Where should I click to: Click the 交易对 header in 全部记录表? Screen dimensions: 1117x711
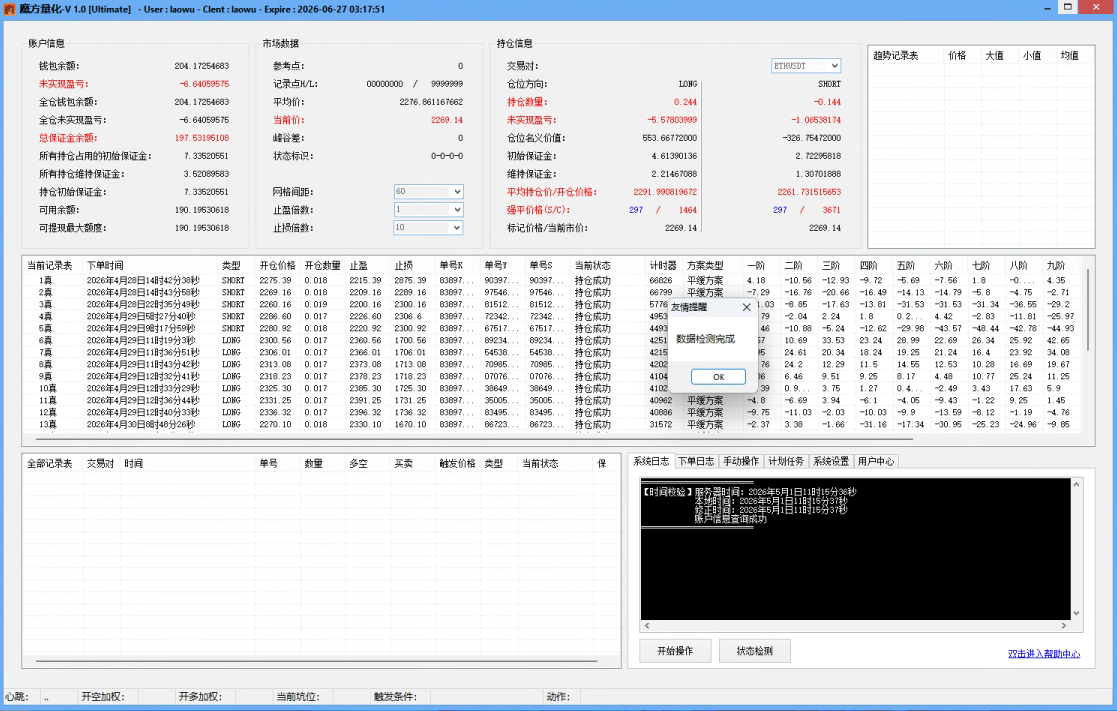point(100,463)
